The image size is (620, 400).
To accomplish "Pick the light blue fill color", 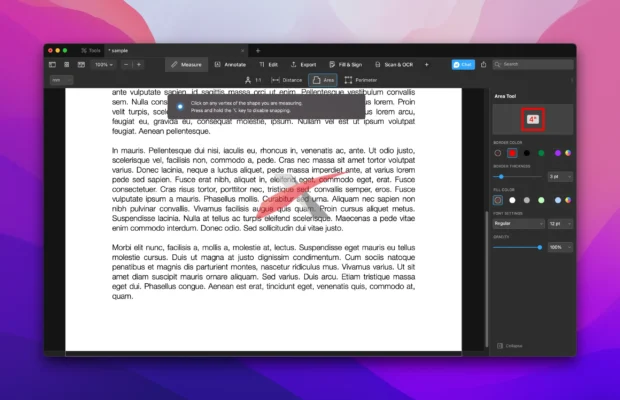I will click(558, 200).
